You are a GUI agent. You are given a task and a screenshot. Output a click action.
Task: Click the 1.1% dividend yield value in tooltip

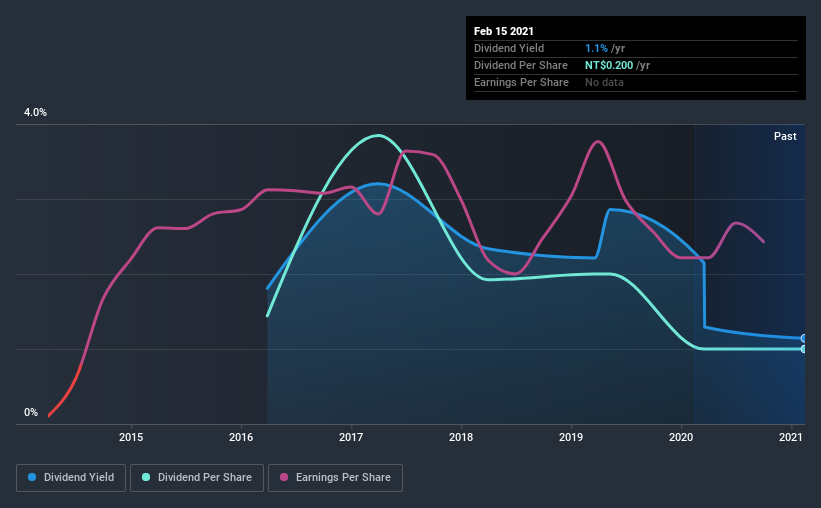coord(596,48)
